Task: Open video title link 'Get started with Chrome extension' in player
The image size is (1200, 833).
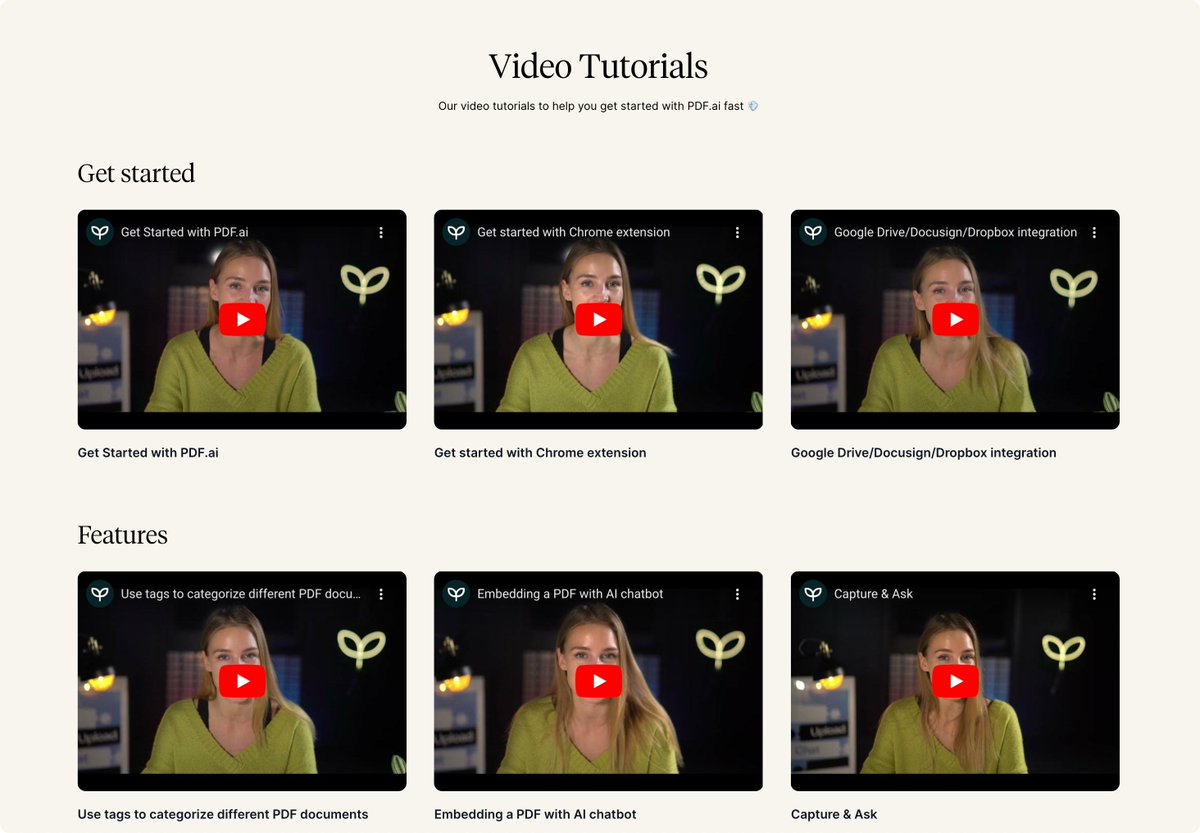Action: [574, 232]
